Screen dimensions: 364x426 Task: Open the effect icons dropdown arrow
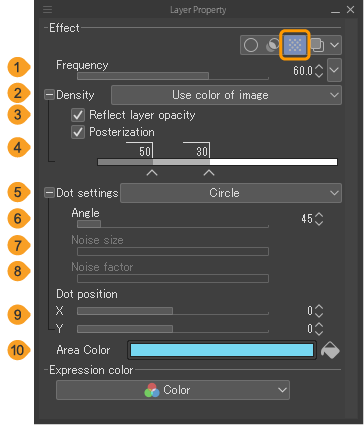tap(335, 45)
